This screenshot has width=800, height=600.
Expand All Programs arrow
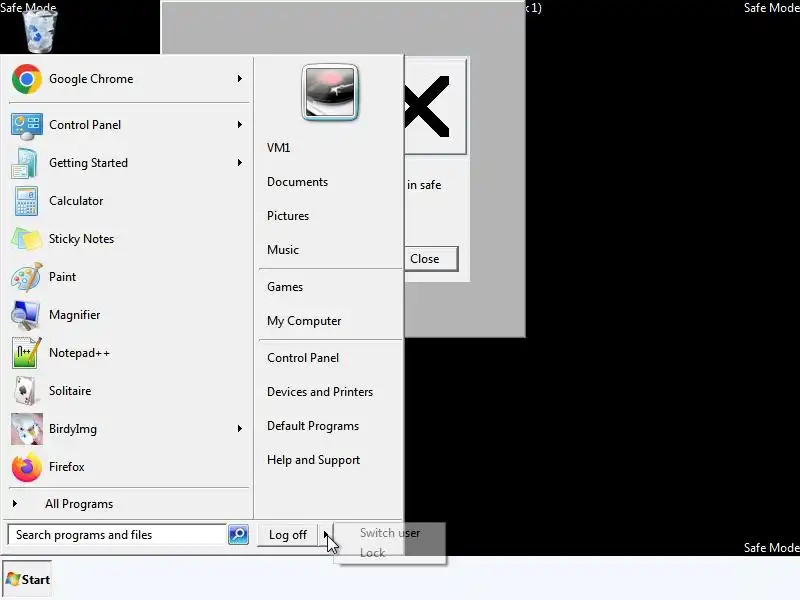(x=15, y=504)
